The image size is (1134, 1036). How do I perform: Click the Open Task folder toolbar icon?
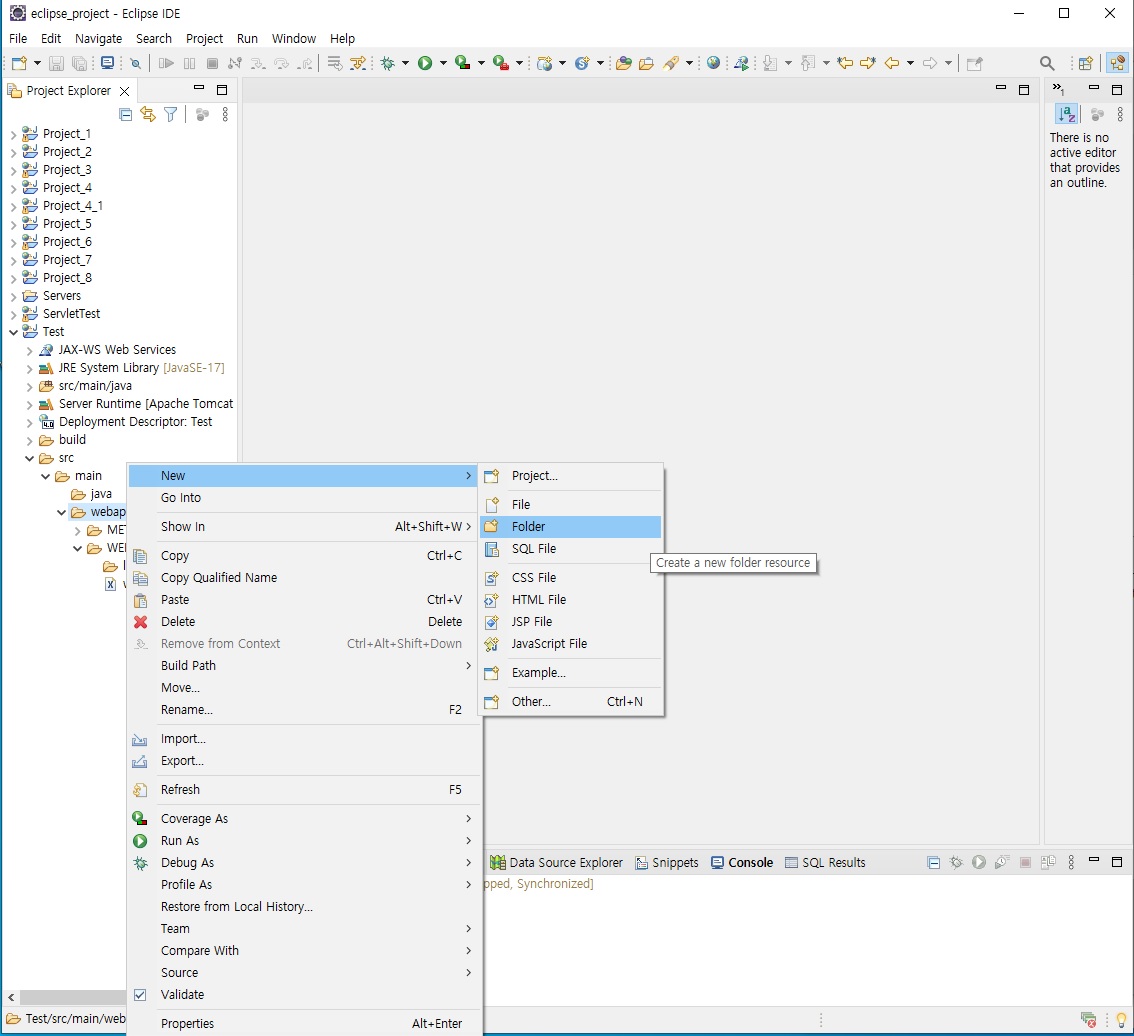646,63
